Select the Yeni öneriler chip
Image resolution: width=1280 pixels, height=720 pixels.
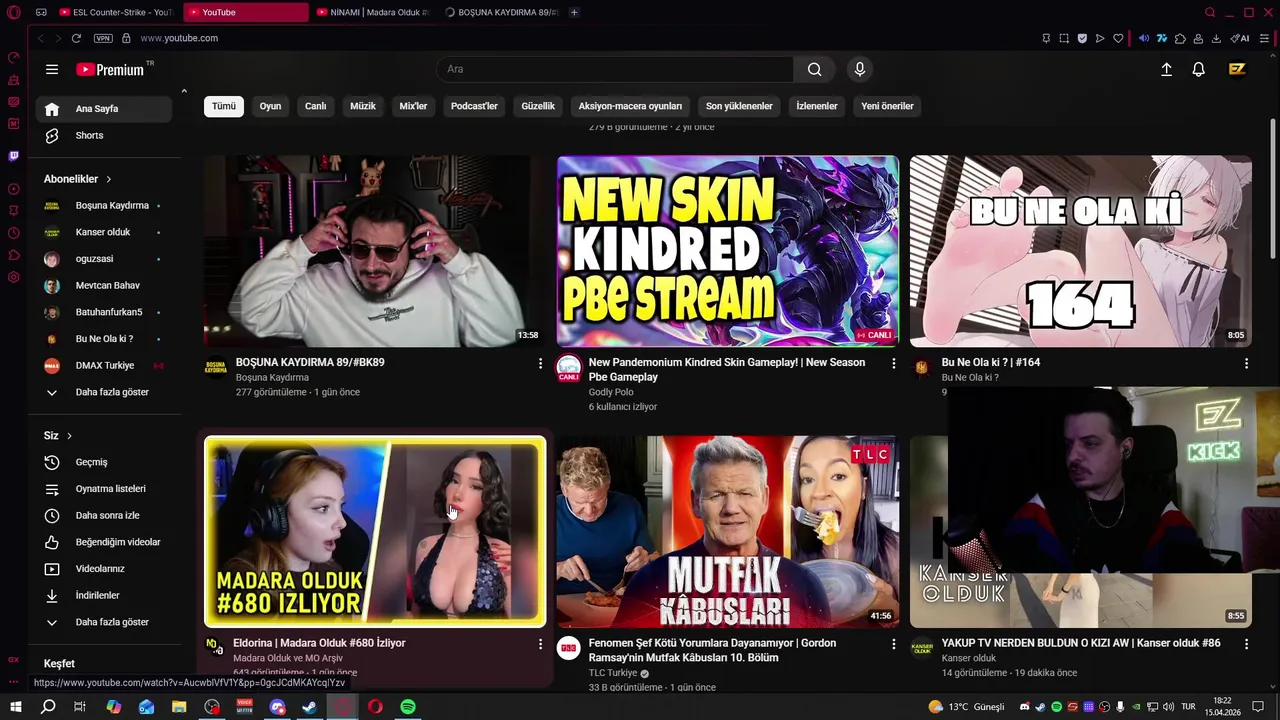[887, 106]
